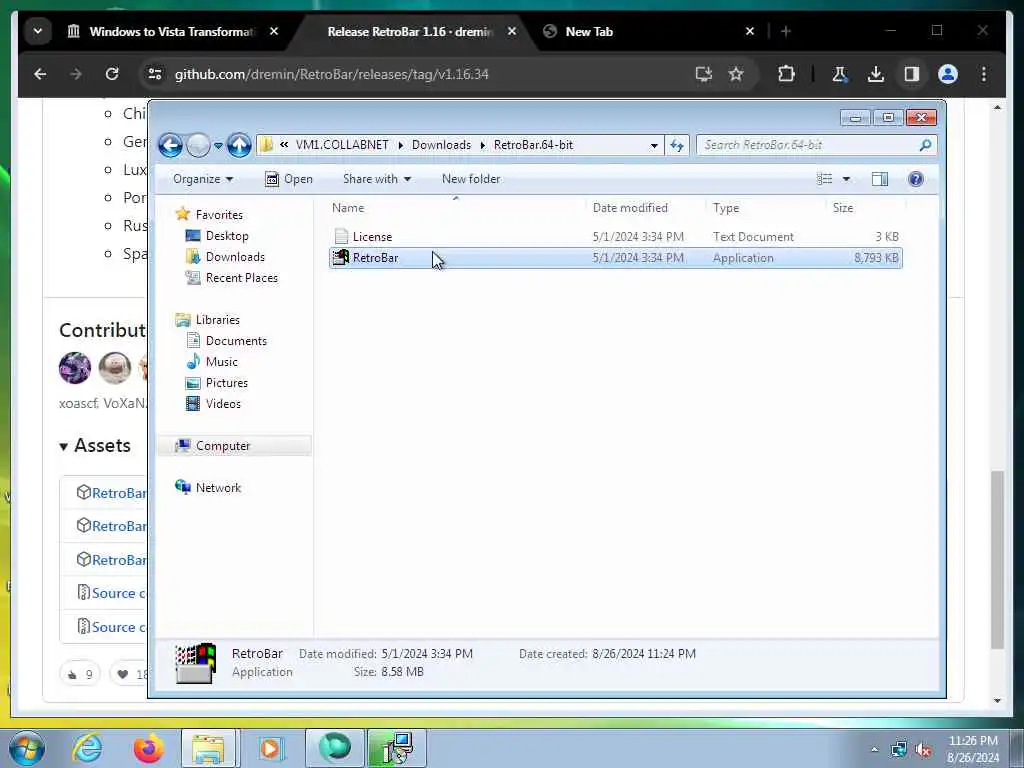1024x768 pixels.
Task: Switch to Windows to Vista Transformation tab
Action: click(173, 31)
